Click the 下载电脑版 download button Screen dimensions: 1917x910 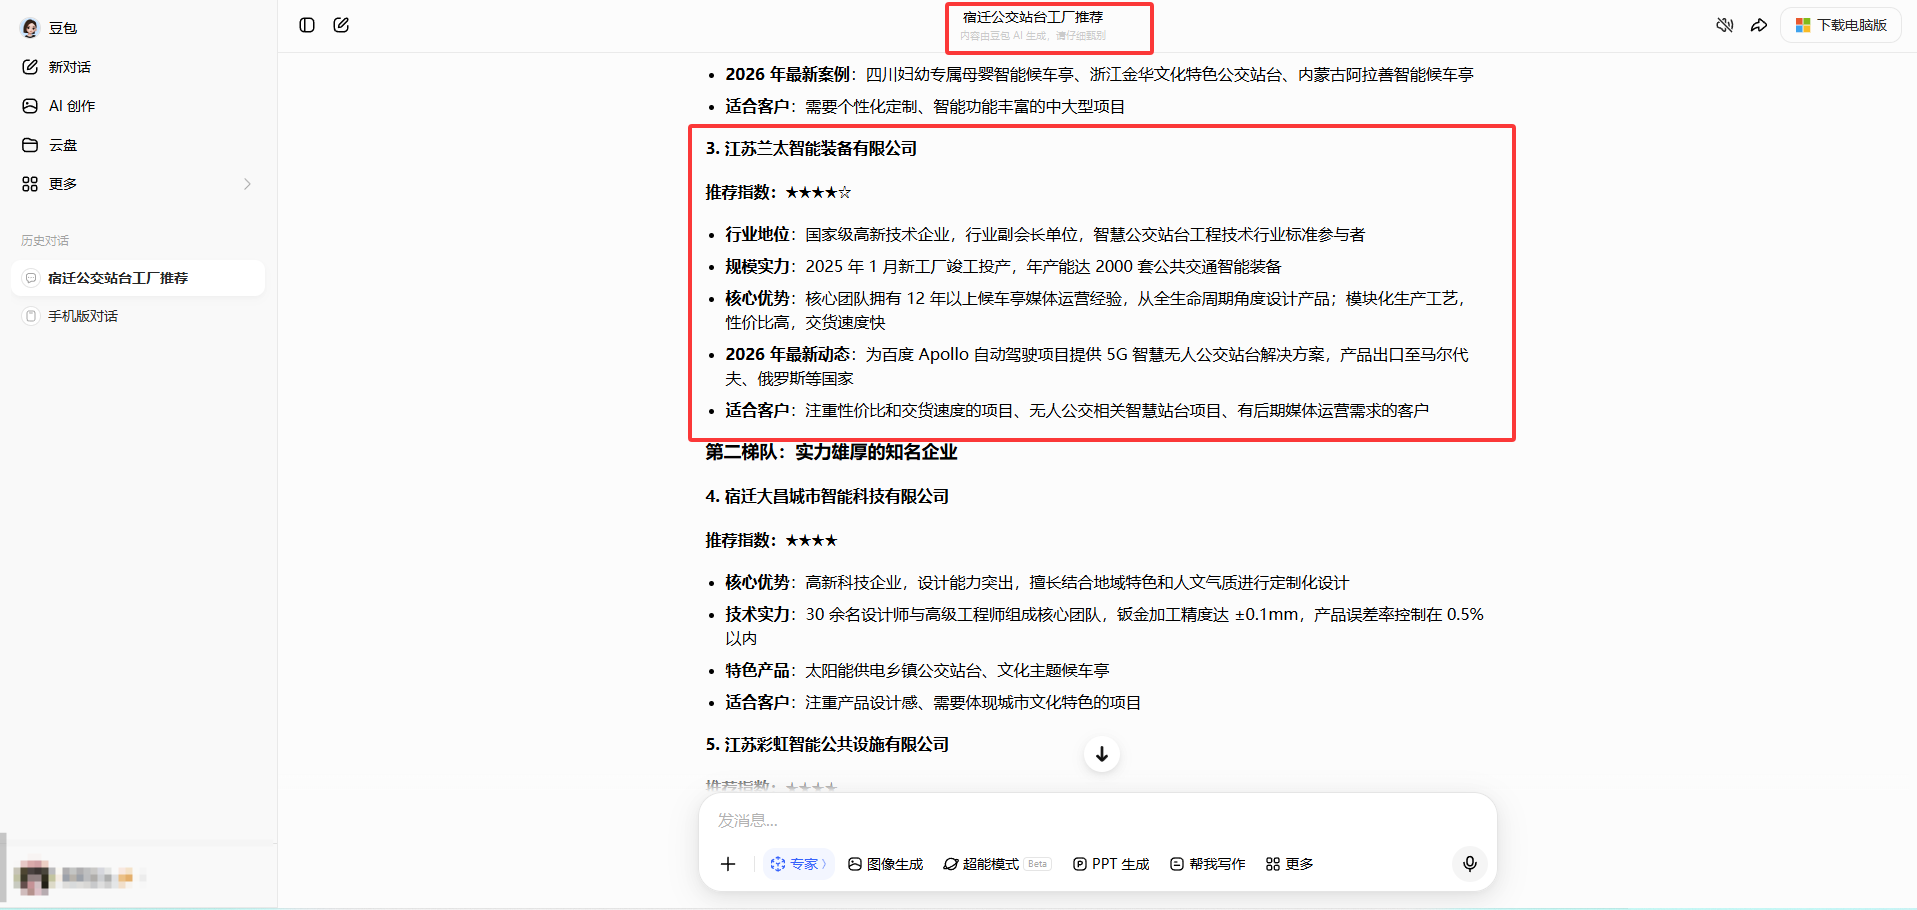pos(1841,25)
